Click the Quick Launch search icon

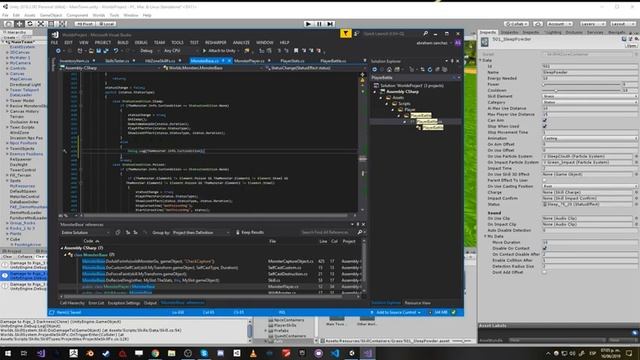coord(425,34)
